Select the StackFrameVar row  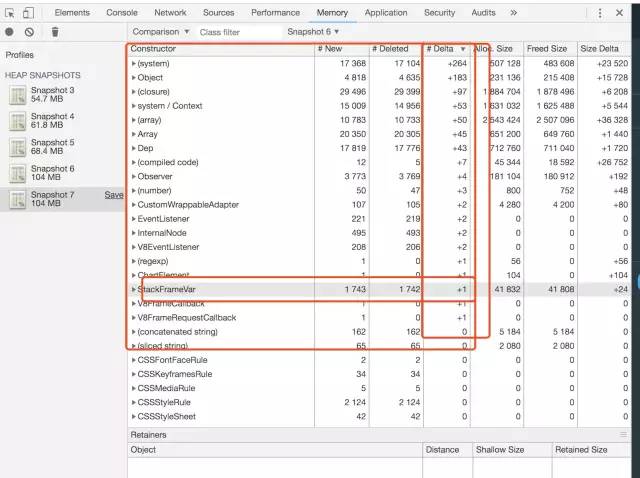379,289
